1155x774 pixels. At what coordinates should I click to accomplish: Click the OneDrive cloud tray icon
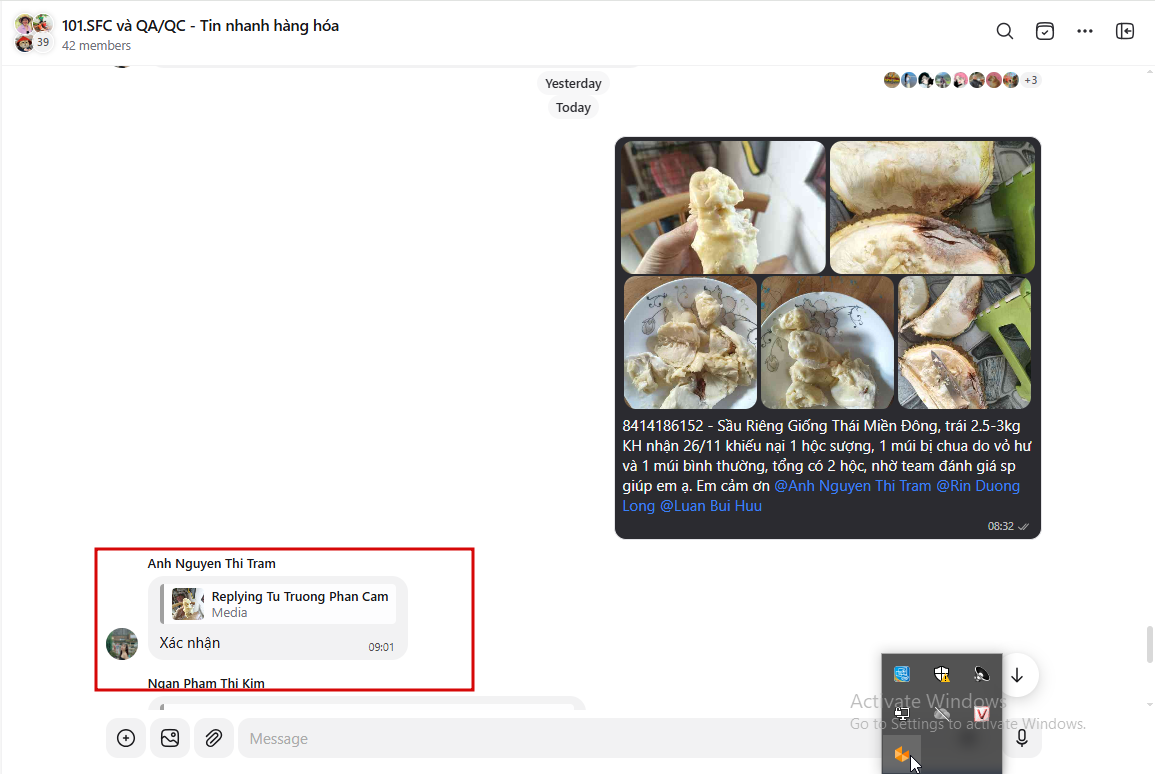pos(941,714)
